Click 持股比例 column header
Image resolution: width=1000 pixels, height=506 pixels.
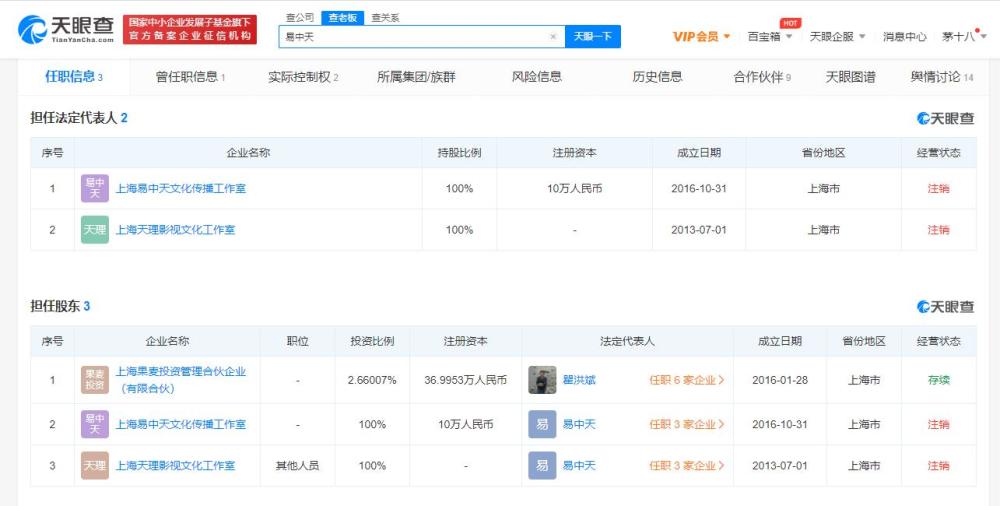coord(459,153)
